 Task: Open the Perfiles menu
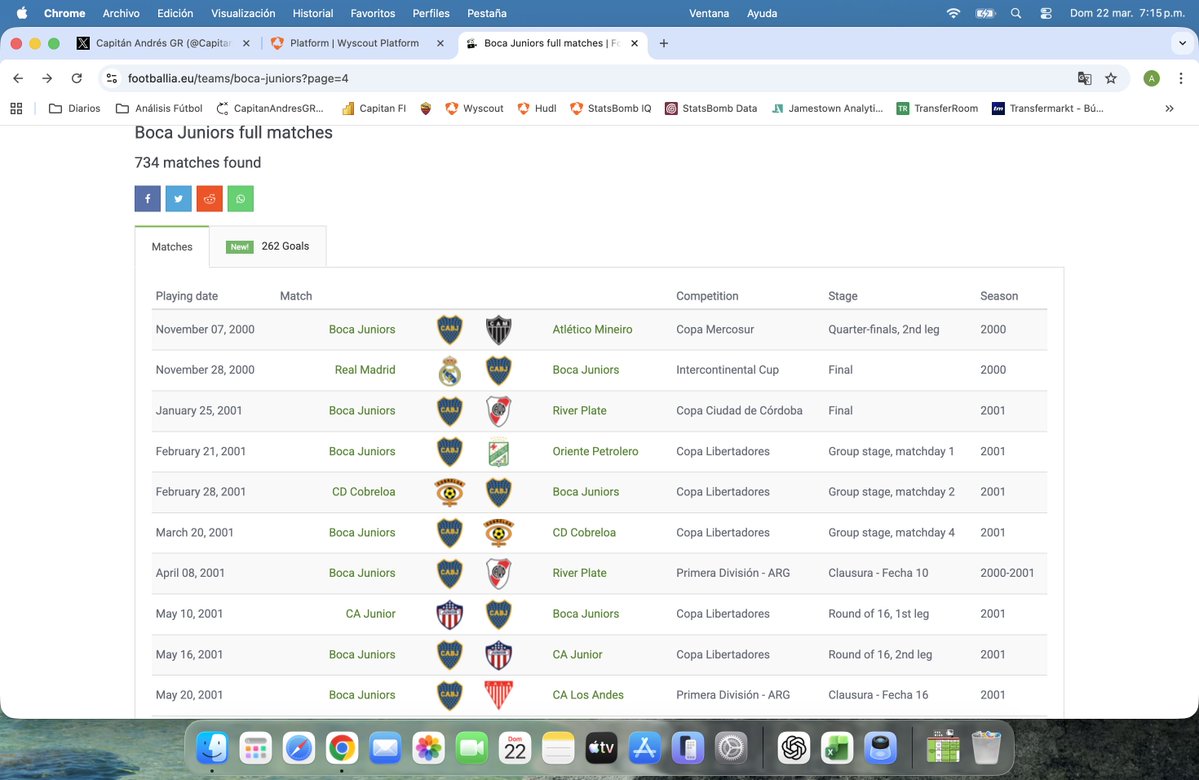pos(431,13)
